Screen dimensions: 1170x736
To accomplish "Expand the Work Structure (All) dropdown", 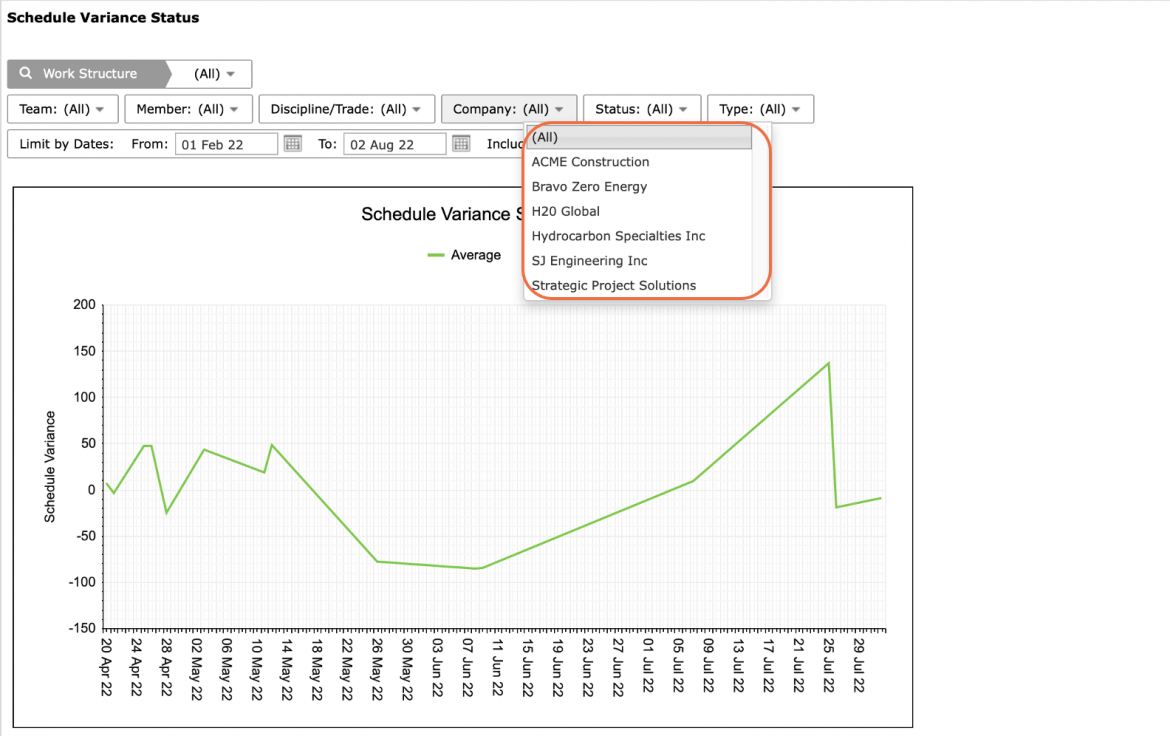I will click(213, 74).
